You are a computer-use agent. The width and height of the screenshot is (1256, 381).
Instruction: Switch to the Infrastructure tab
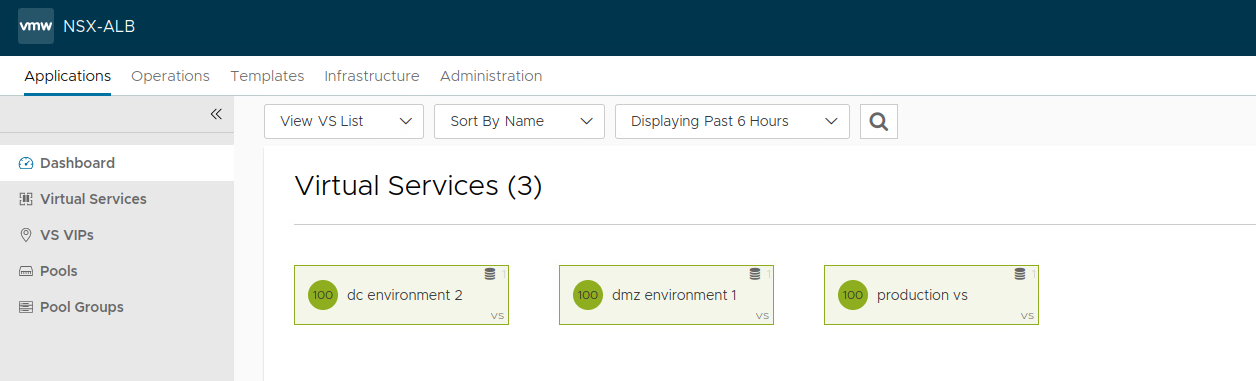(372, 76)
